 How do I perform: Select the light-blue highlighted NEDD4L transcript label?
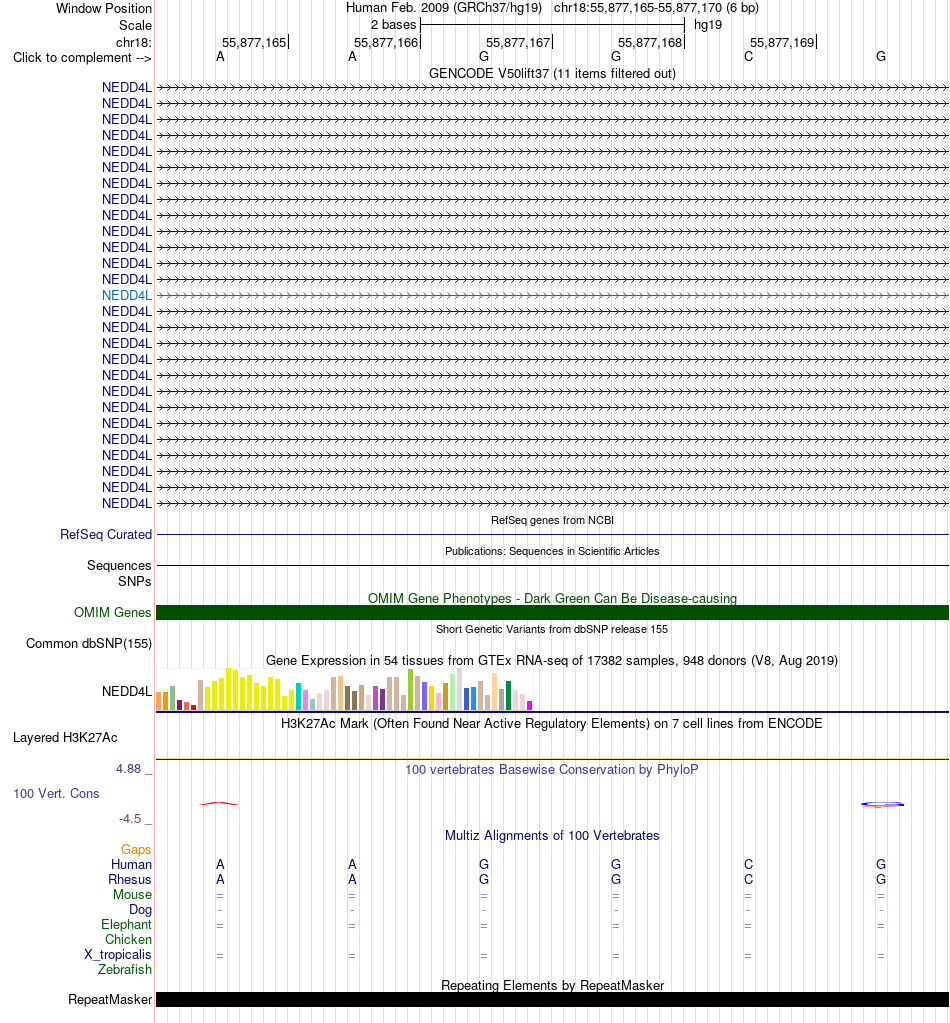[127, 295]
